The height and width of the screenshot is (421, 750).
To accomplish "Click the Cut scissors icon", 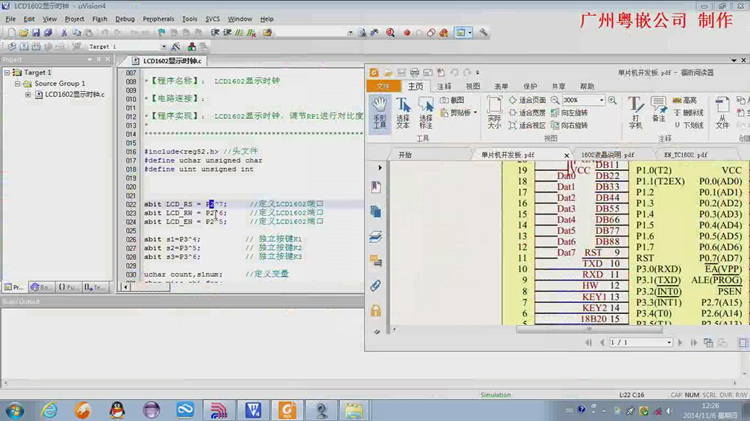I will pyautogui.click(x=64, y=33).
